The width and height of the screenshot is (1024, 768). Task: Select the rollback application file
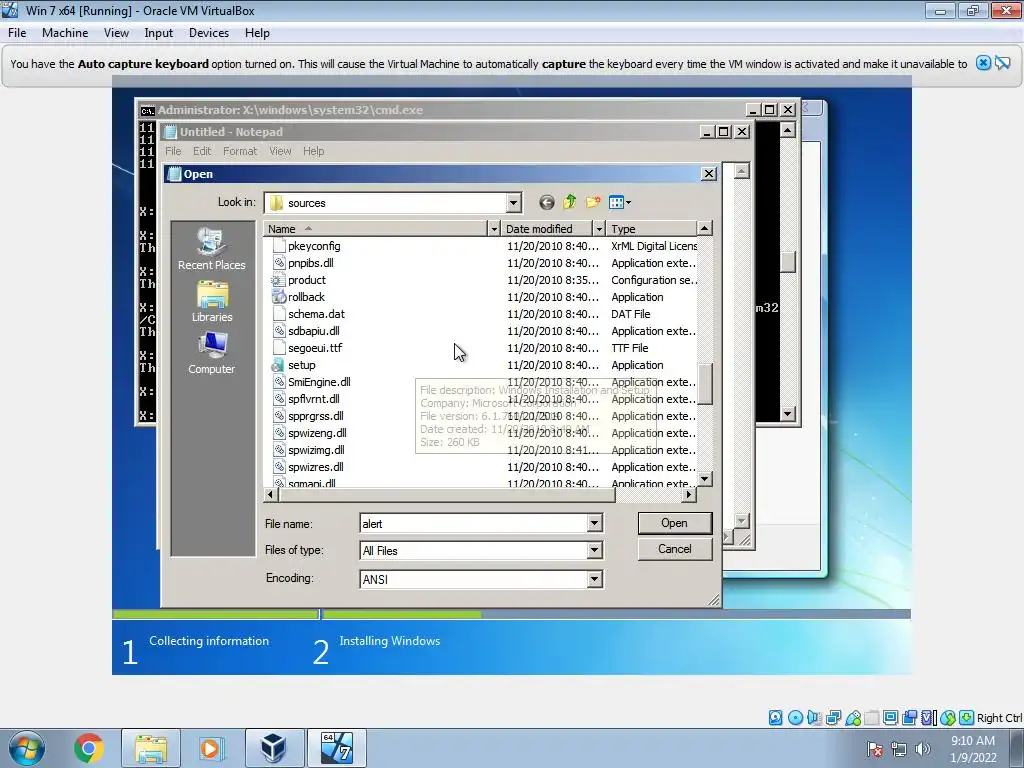[306, 297]
